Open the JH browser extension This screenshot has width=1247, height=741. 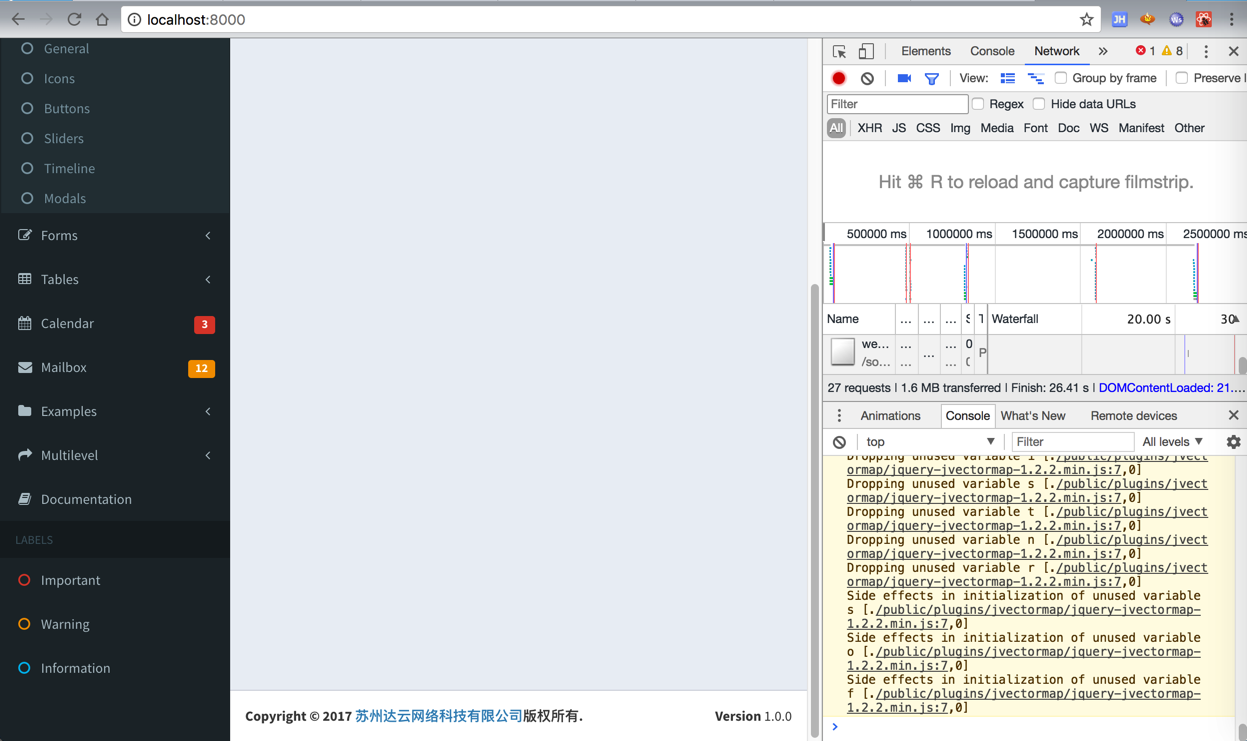[1119, 19]
